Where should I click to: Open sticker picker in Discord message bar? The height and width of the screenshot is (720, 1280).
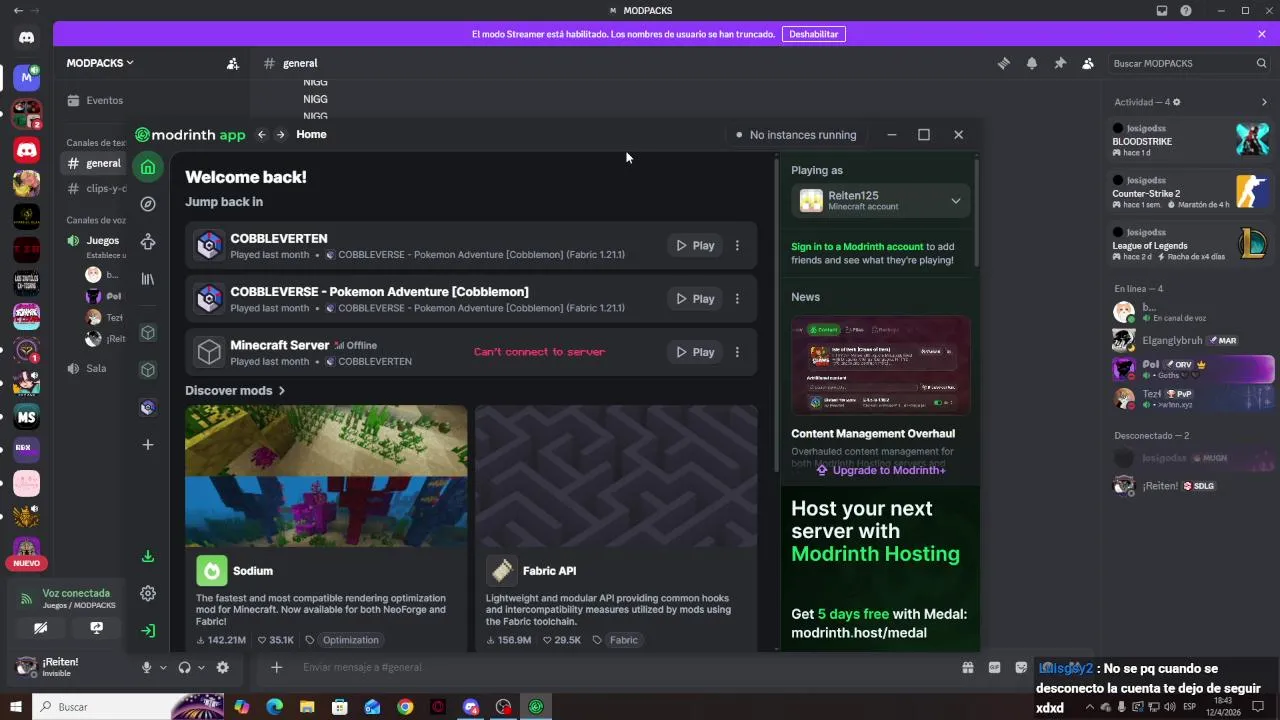click(1021, 667)
